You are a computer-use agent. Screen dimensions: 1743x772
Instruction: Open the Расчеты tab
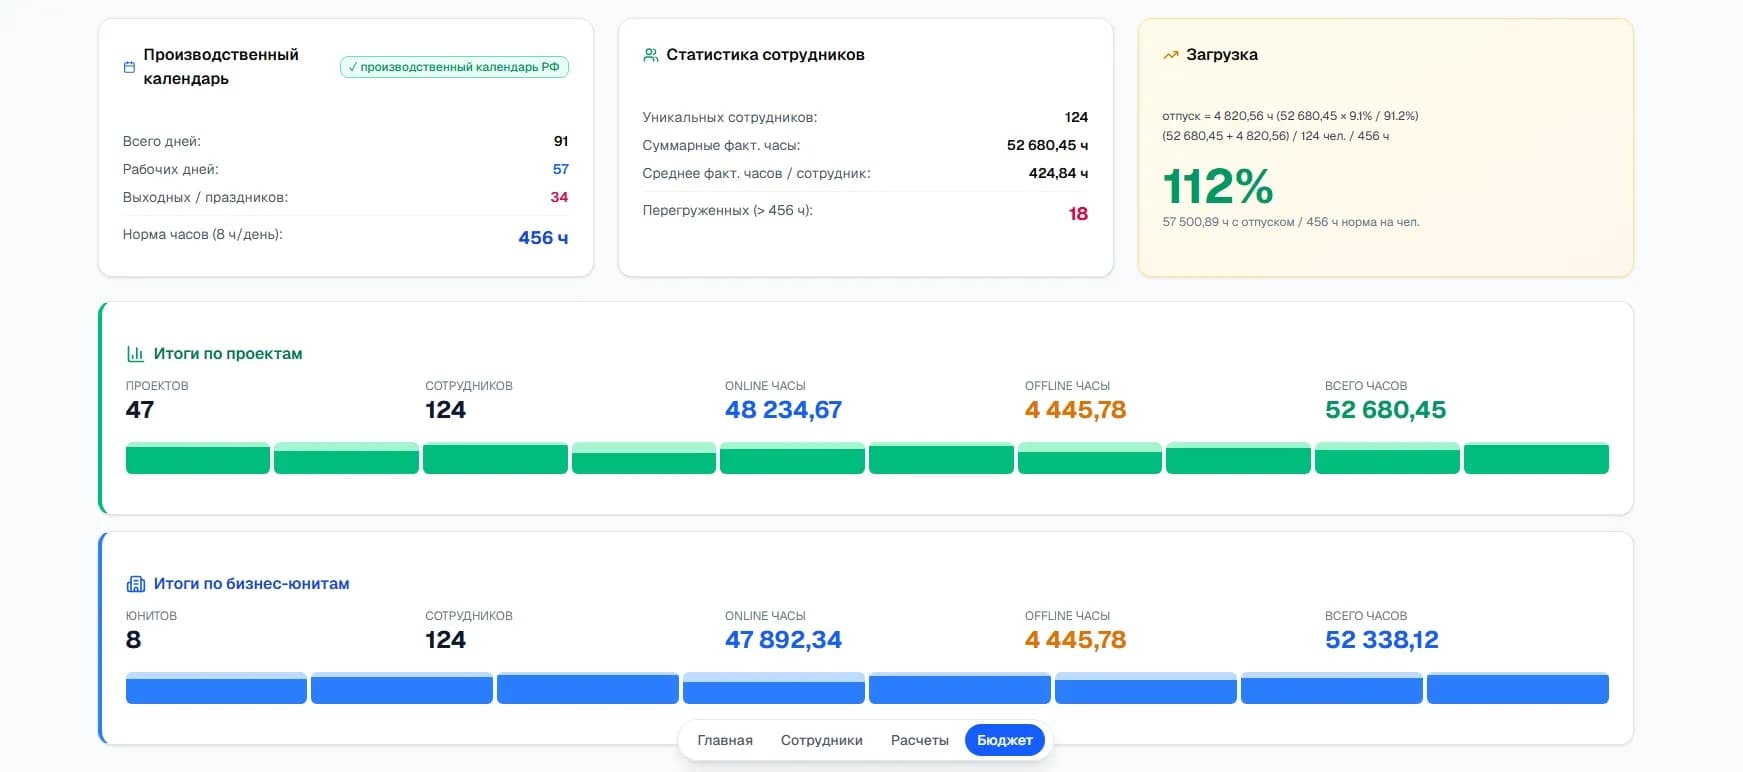point(920,740)
